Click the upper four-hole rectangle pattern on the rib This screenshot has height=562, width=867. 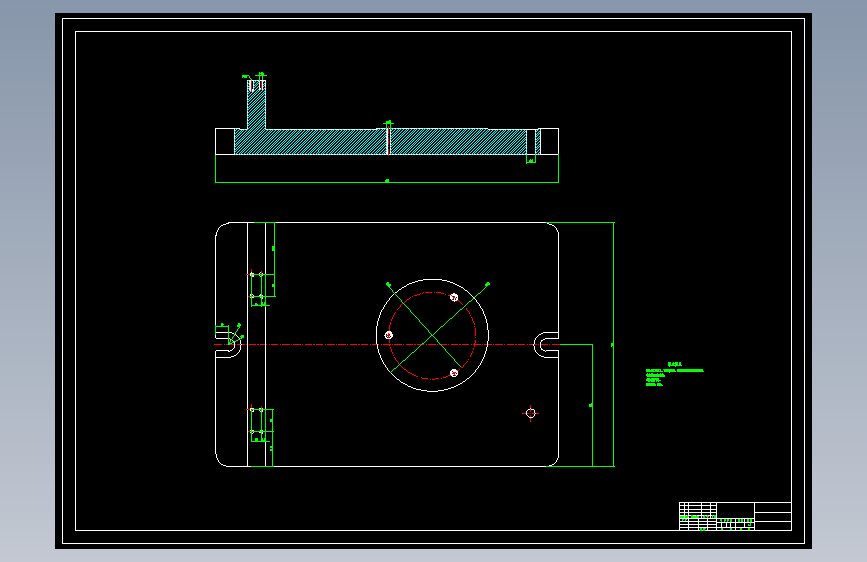pos(257,285)
